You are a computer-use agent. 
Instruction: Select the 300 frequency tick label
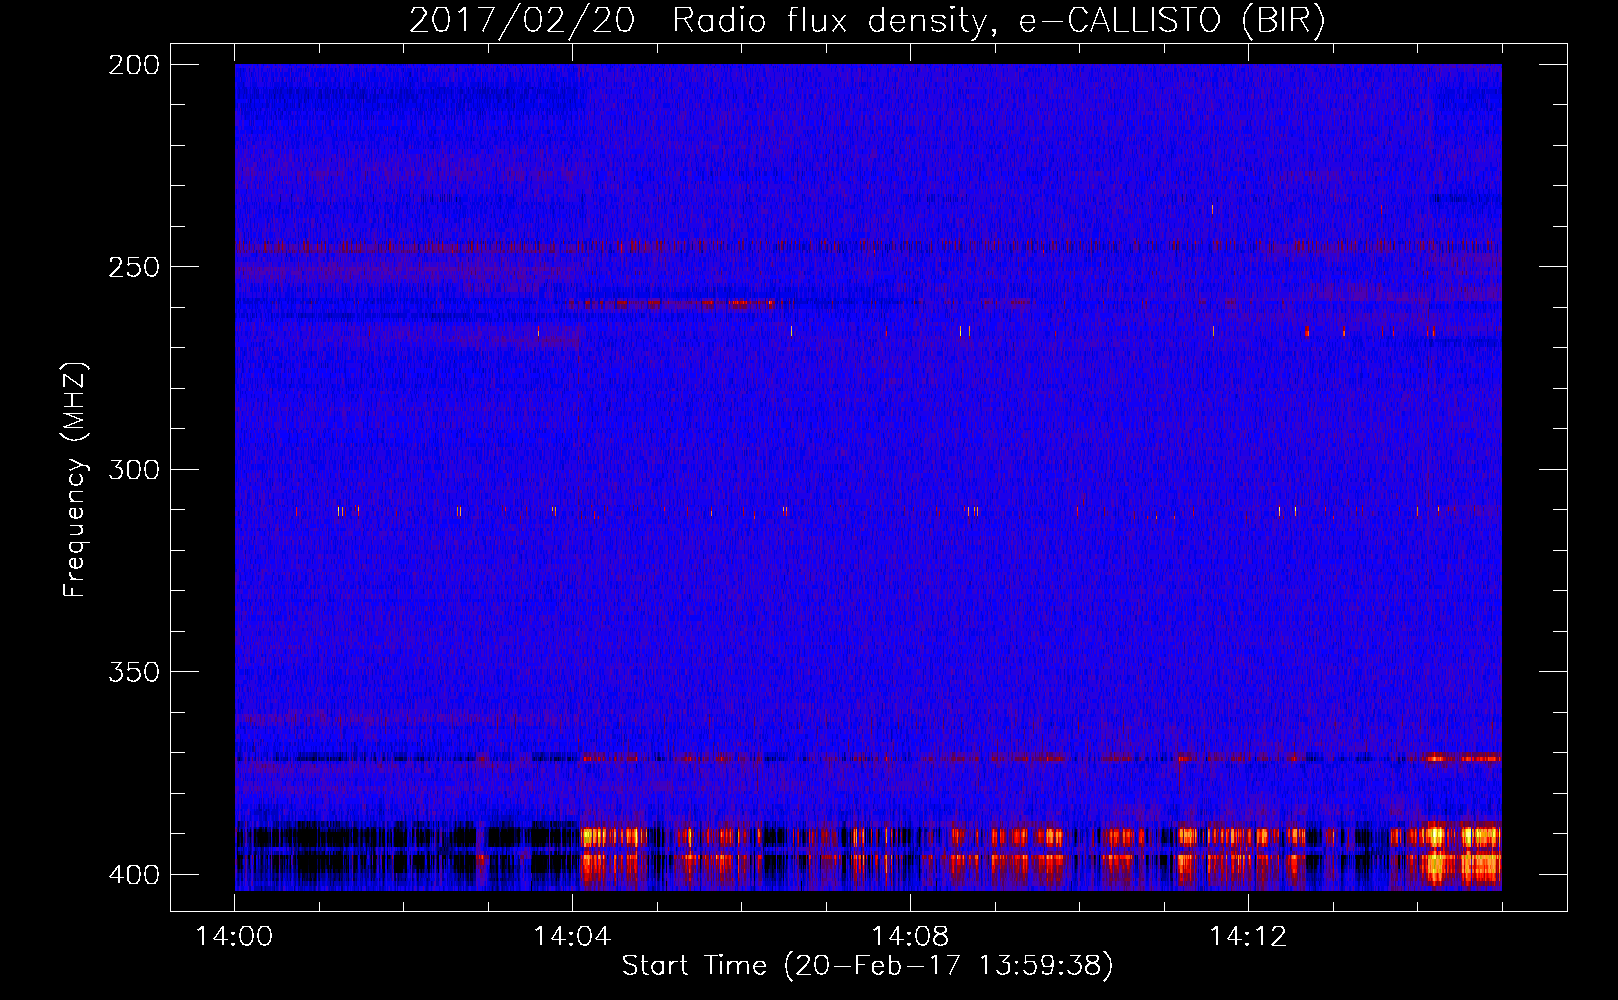pyautogui.click(x=134, y=469)
